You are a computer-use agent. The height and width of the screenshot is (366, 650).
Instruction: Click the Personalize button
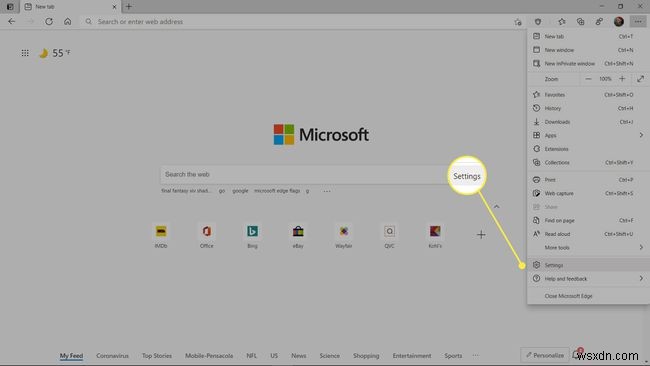545,355
